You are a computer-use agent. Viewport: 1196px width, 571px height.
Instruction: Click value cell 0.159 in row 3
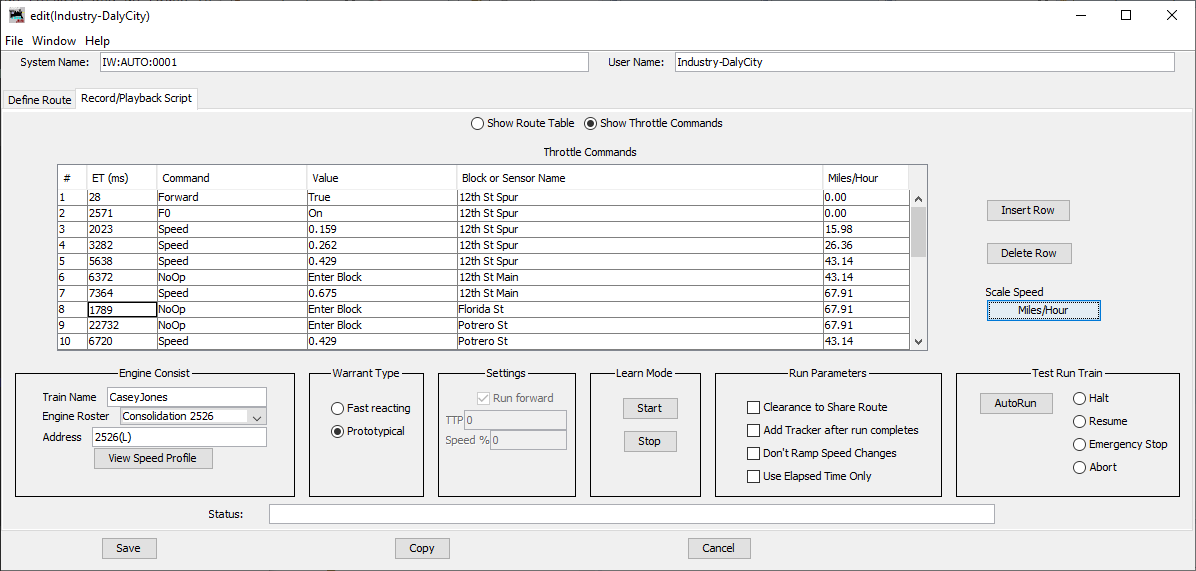pos(381,229)
